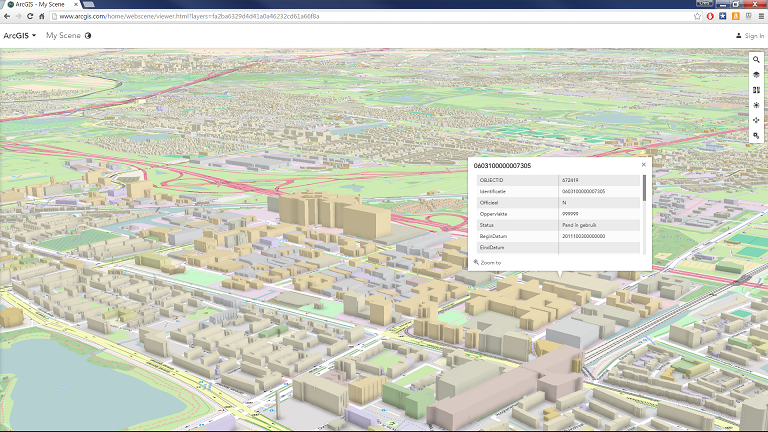The height and width of the screenshot is (432, 768).
Task: Open the Search tool in the map toolbar
Action: [x=757, y=60]
